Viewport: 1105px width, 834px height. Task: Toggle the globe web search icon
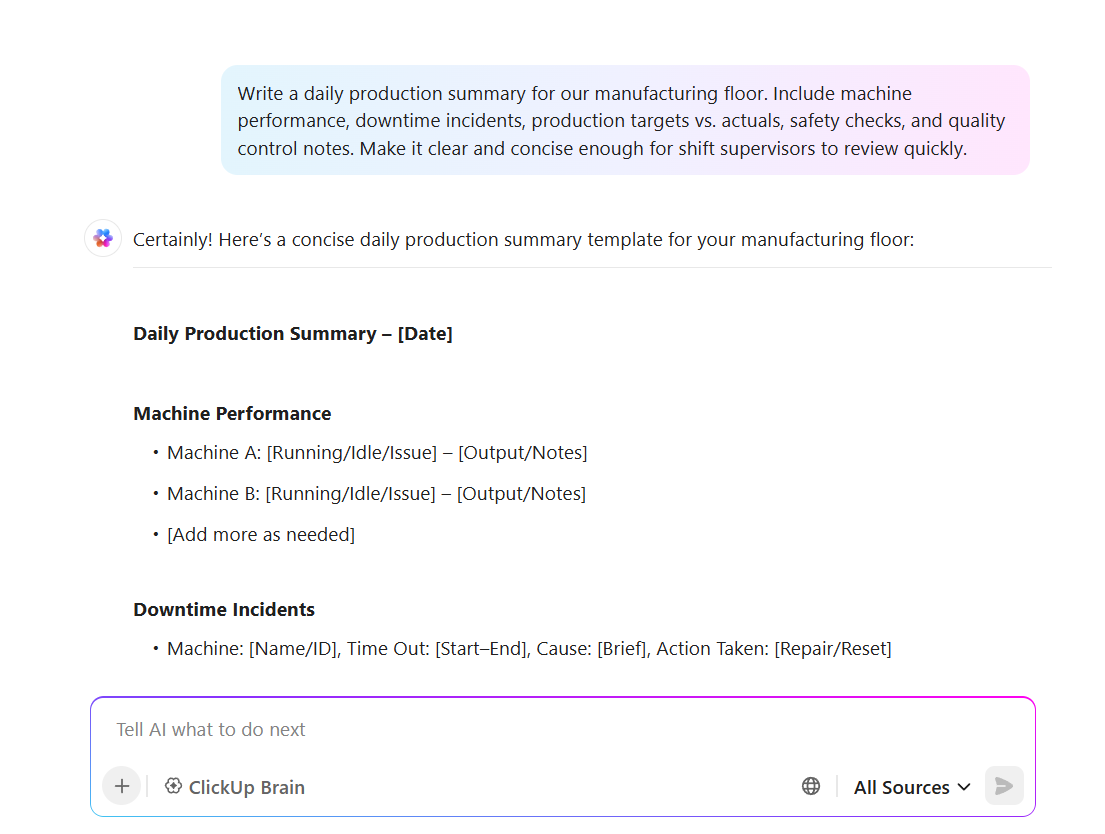pos(811,786)
